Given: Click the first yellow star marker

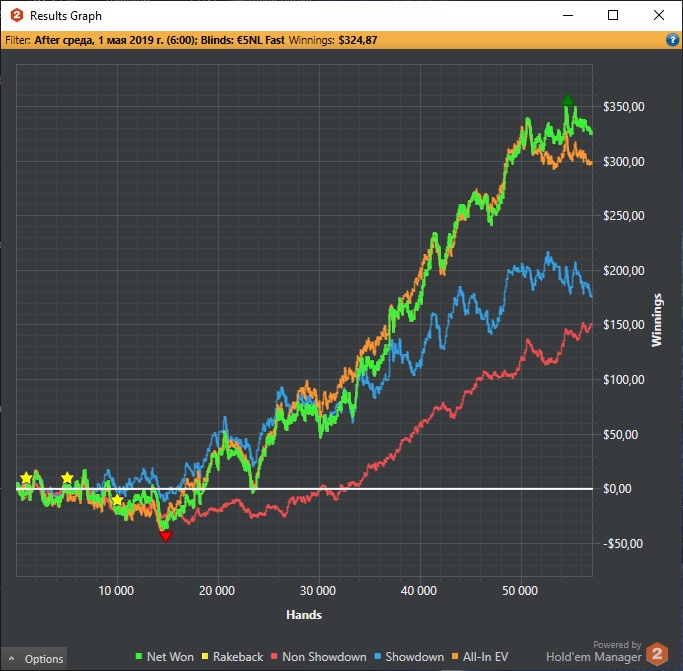Looking at the screenshot, I should tap(26, 478).
